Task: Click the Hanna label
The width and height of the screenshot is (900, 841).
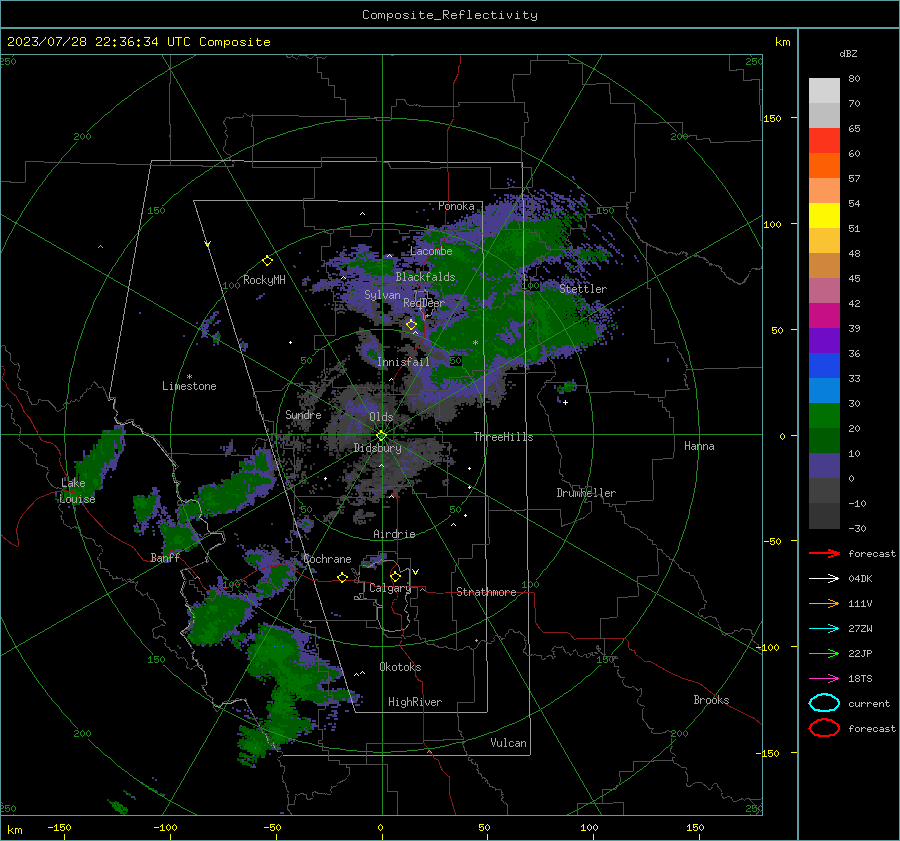Action: [x=699, y=446]
